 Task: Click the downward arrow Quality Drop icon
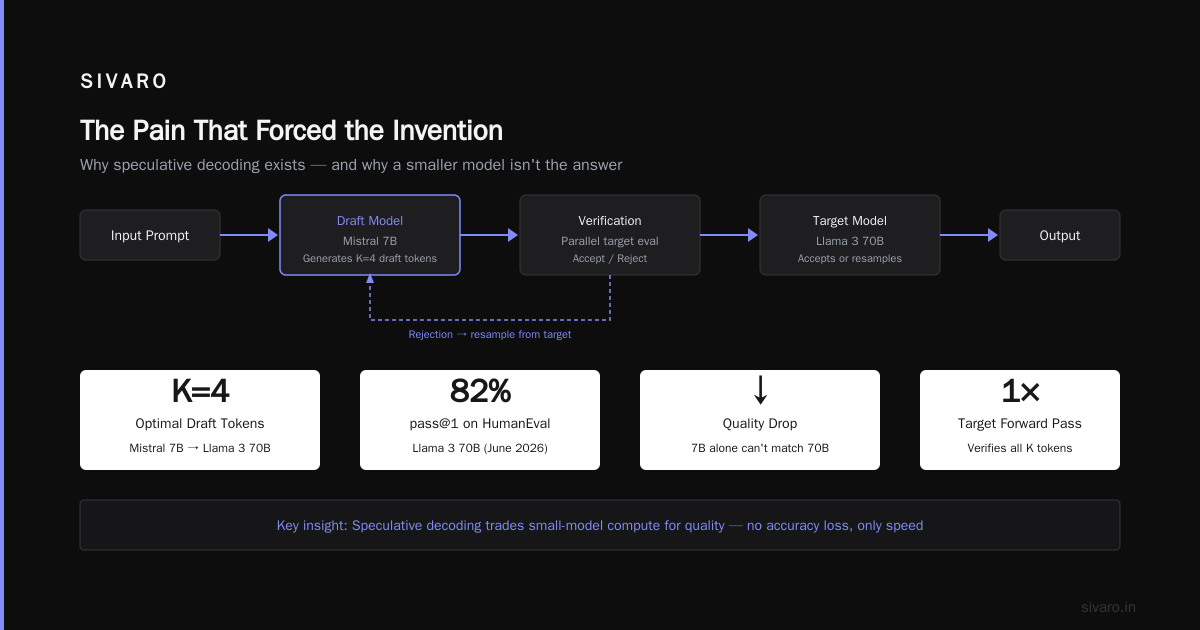[x=760, y=390]
